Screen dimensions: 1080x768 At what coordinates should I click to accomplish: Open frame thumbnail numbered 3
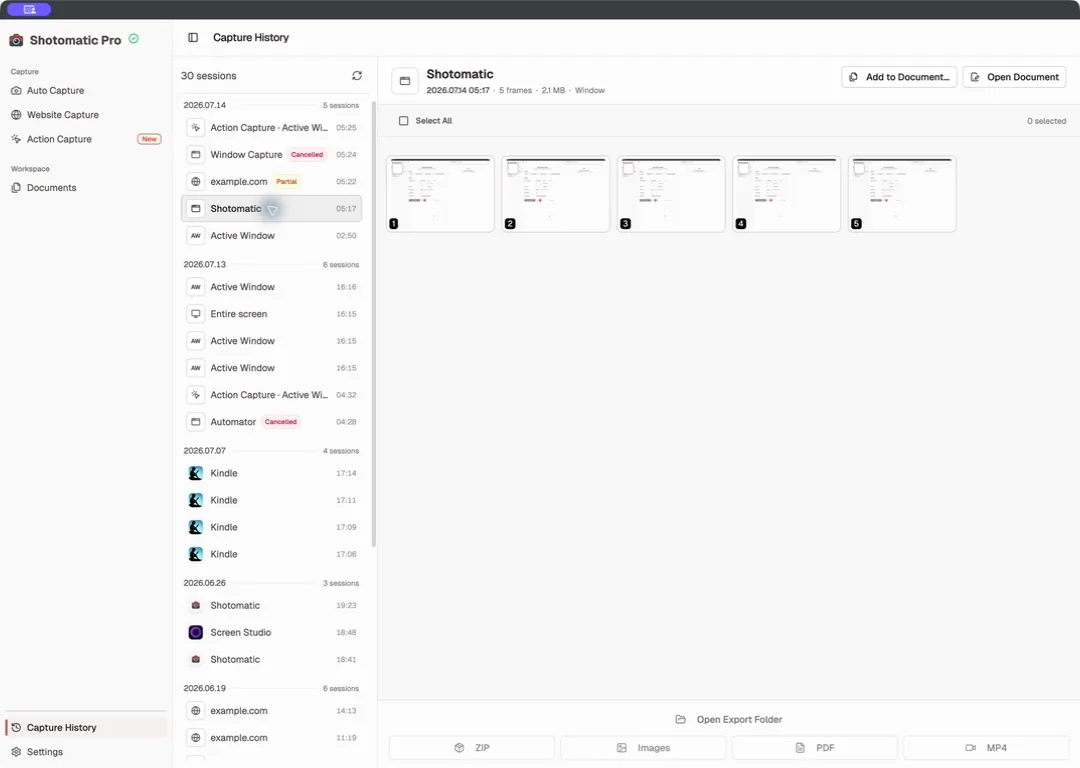click(x=671, y=194)
